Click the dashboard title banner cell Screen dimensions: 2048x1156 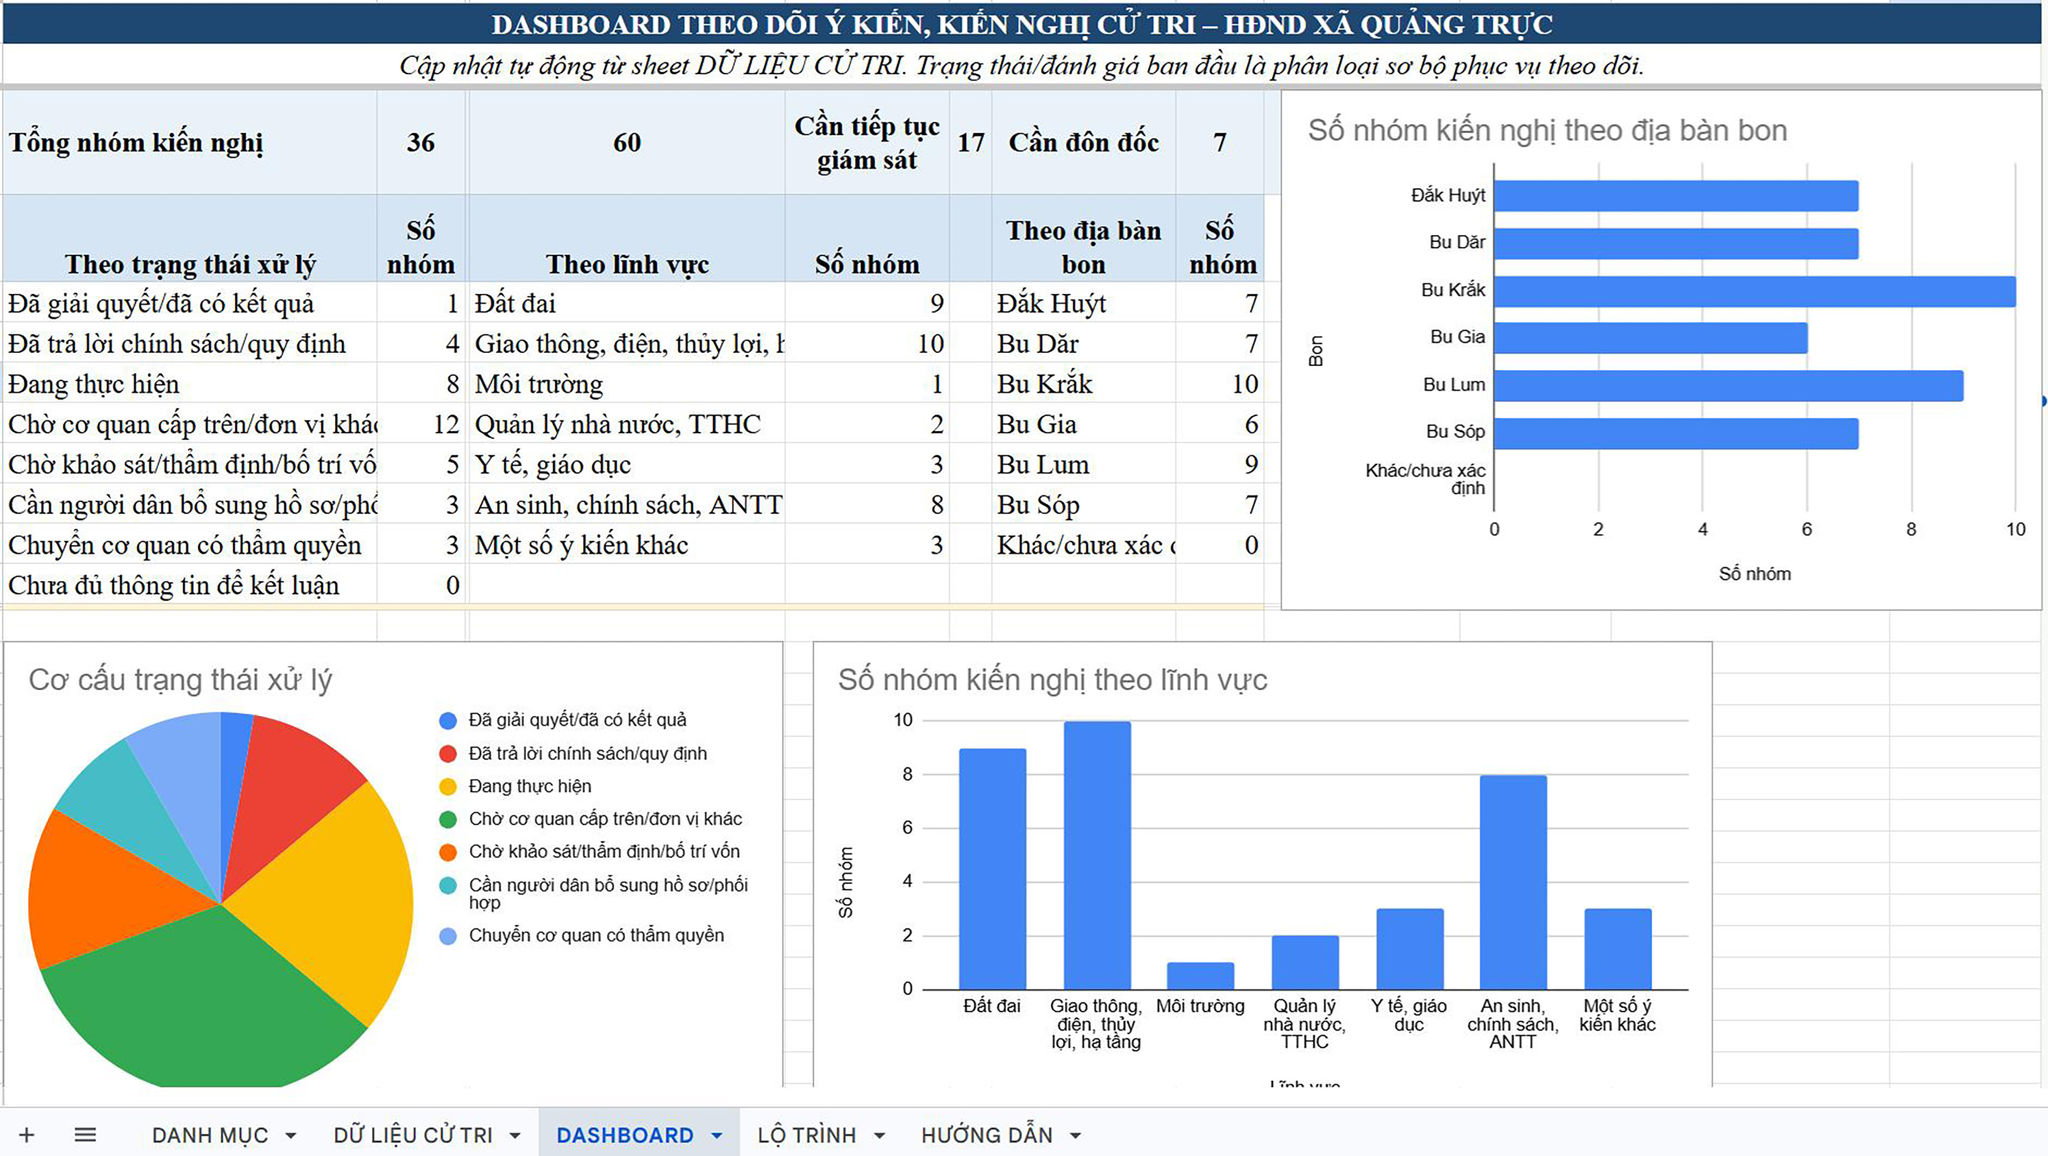click(x=1022, y=24)
